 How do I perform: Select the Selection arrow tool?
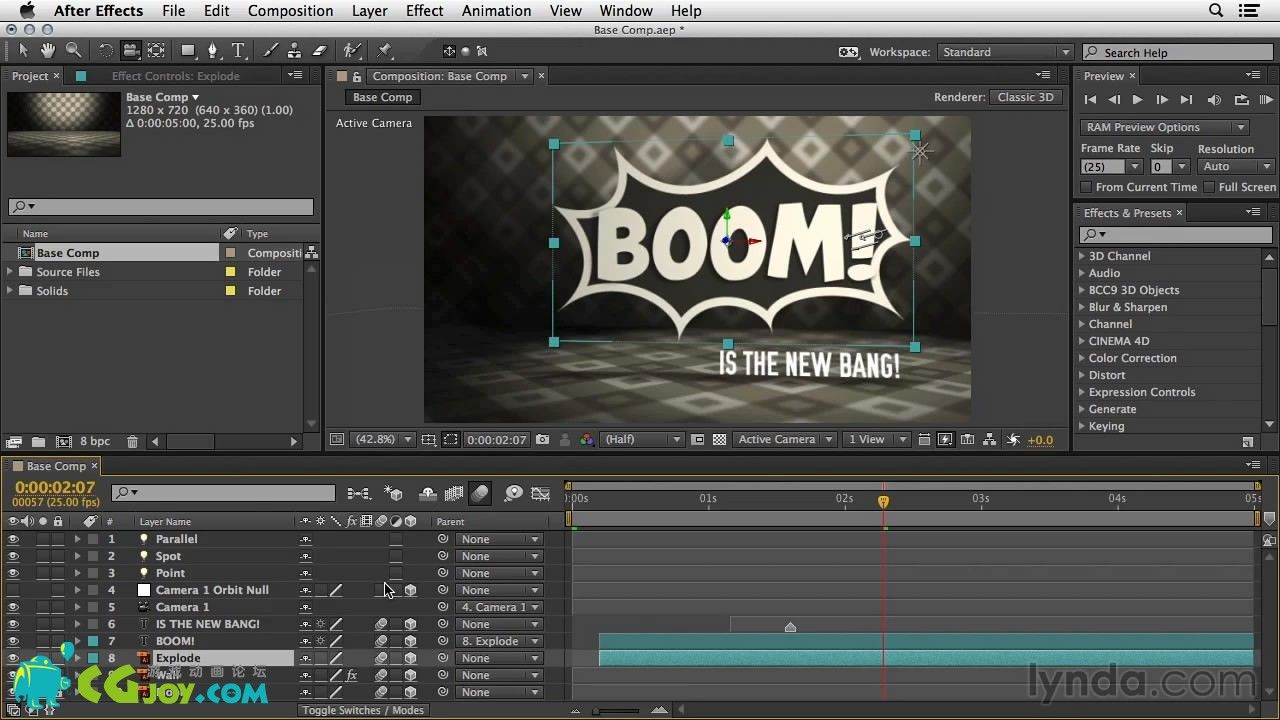24,50
